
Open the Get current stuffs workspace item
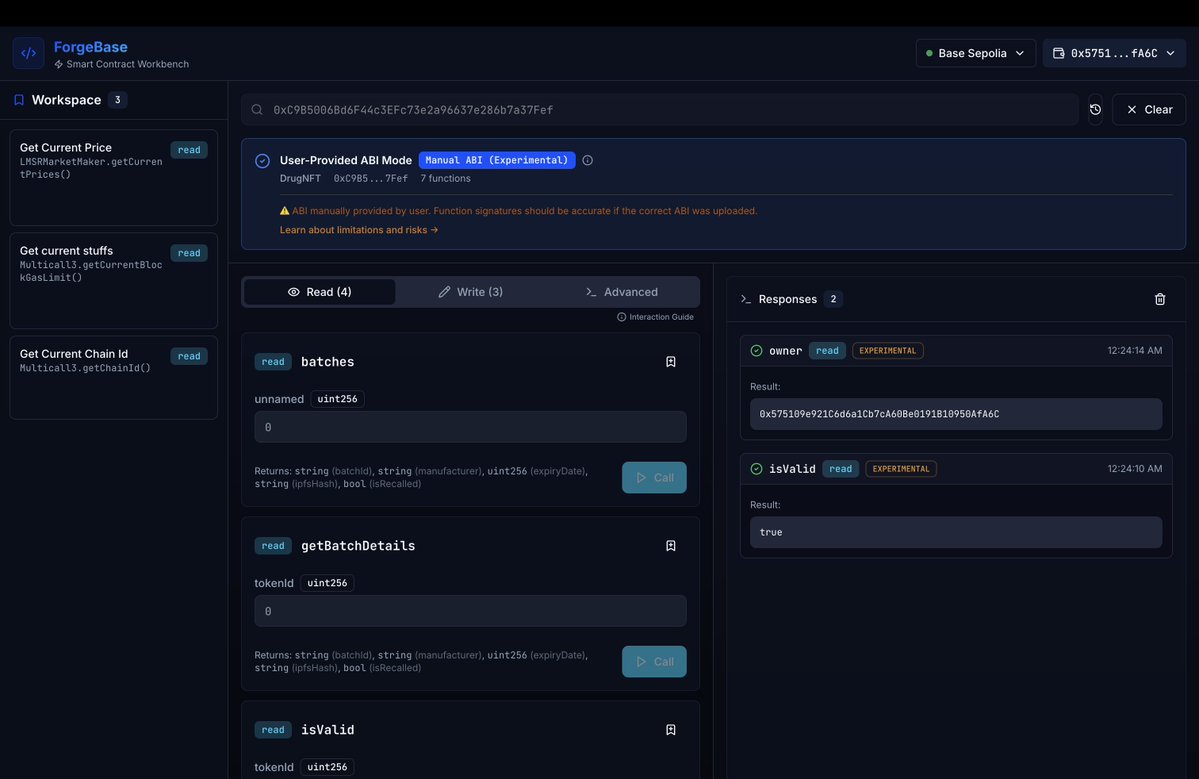(x=113, y=281)
